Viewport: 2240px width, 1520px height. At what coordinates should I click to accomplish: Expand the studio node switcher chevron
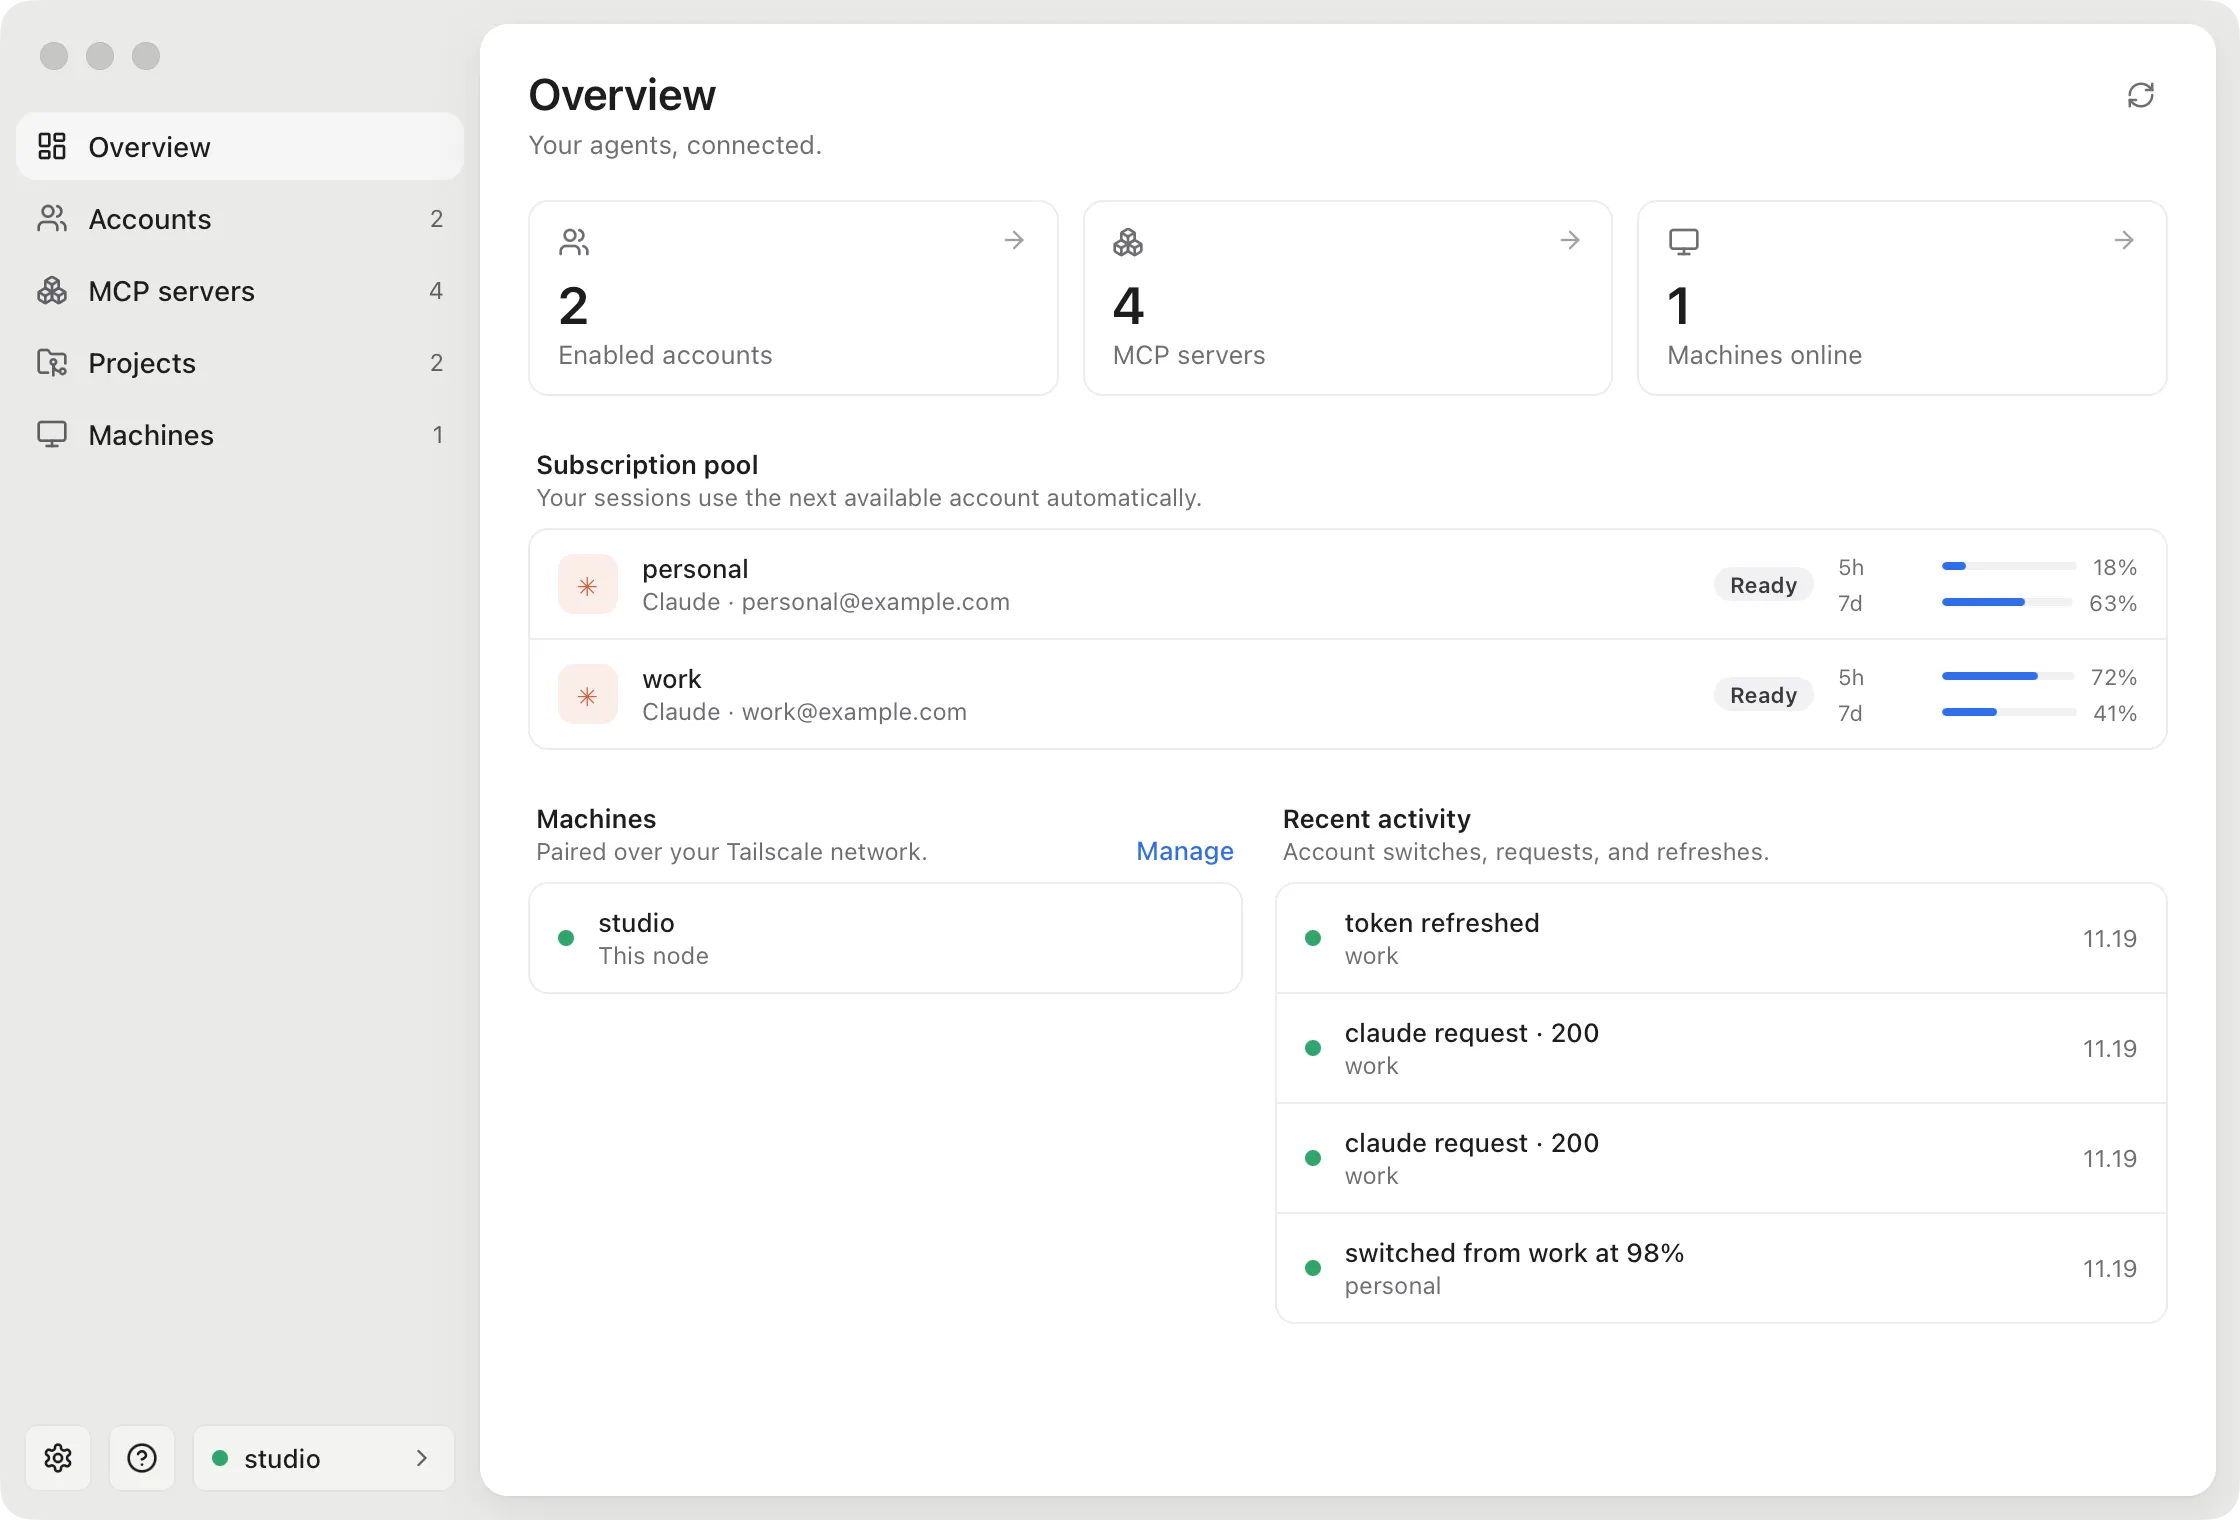422,1458
